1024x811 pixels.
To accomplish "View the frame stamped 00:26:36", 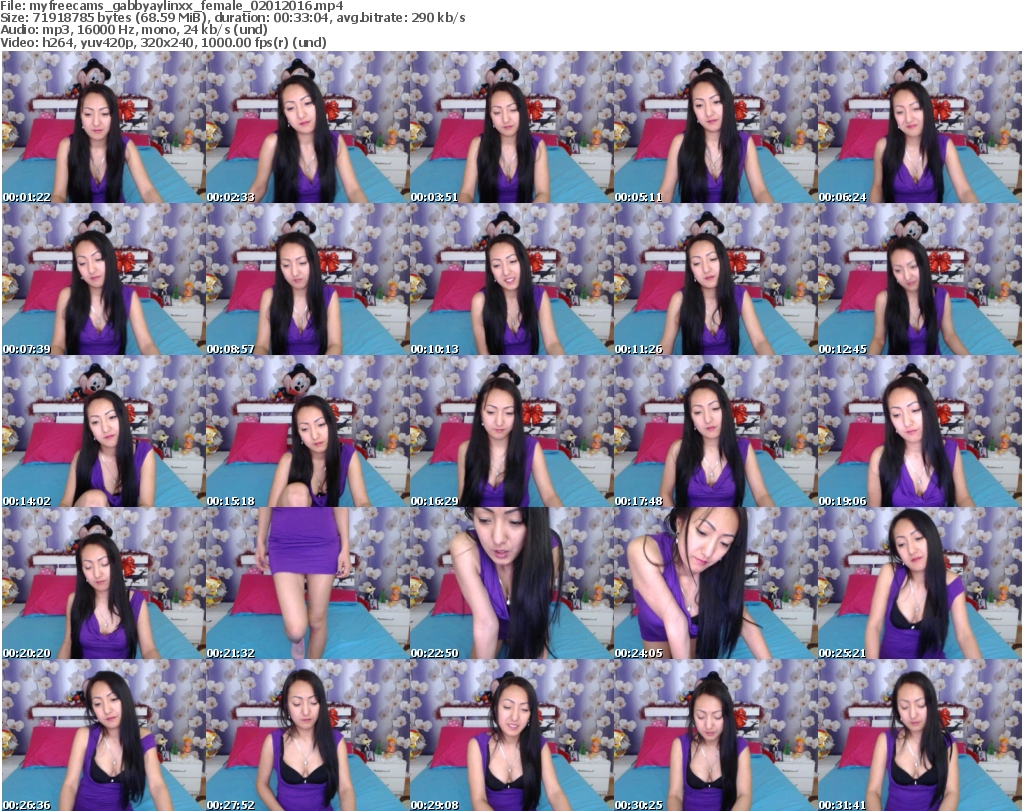I will pyautogui.click(x=104, y=735).
